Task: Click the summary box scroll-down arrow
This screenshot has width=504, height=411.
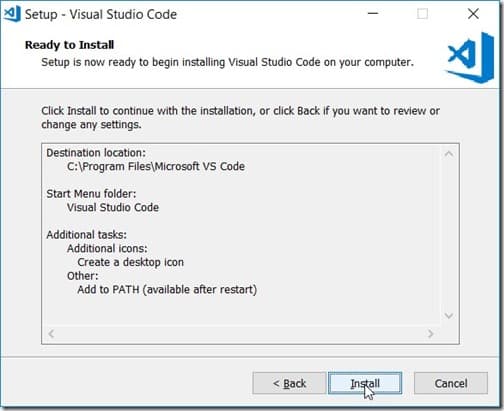Action: click(449, 315)
